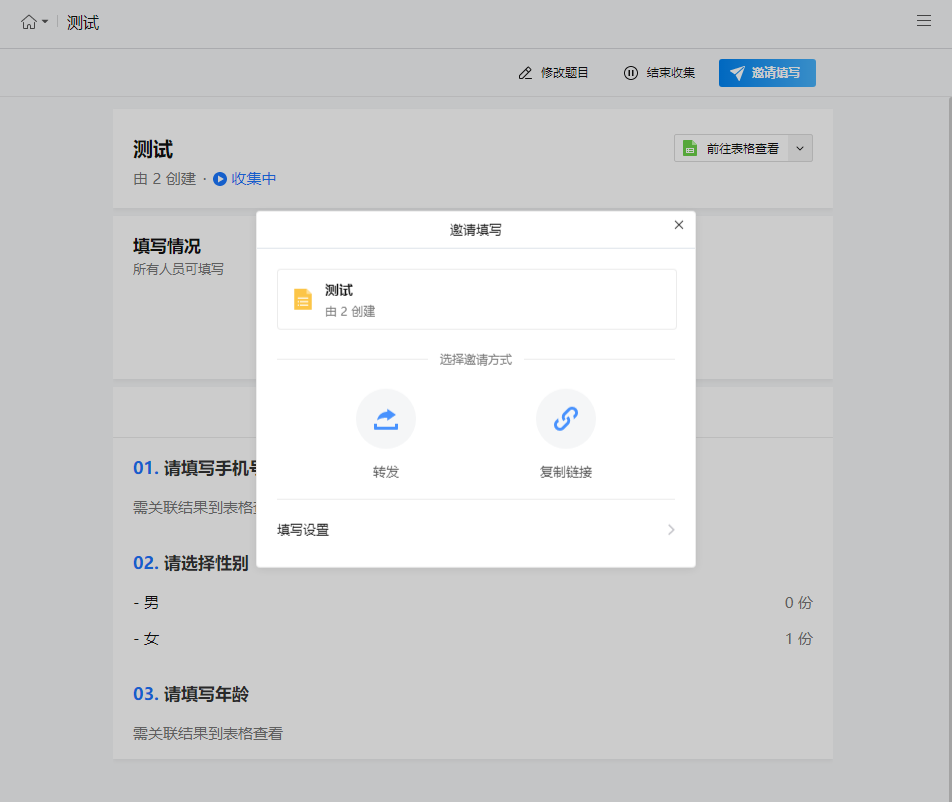The width and height of the screenshot is (952, 802).
Task: Expand the 填写设置 chevron arrow
Action: pos(671,530)
